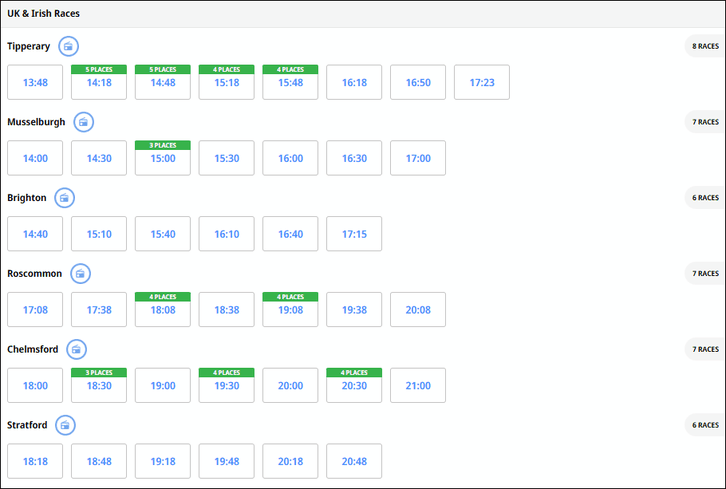Open Musselburgh 15:00 race
The height and width of the screenshot is (489, 726).
[x=163, y=158]
